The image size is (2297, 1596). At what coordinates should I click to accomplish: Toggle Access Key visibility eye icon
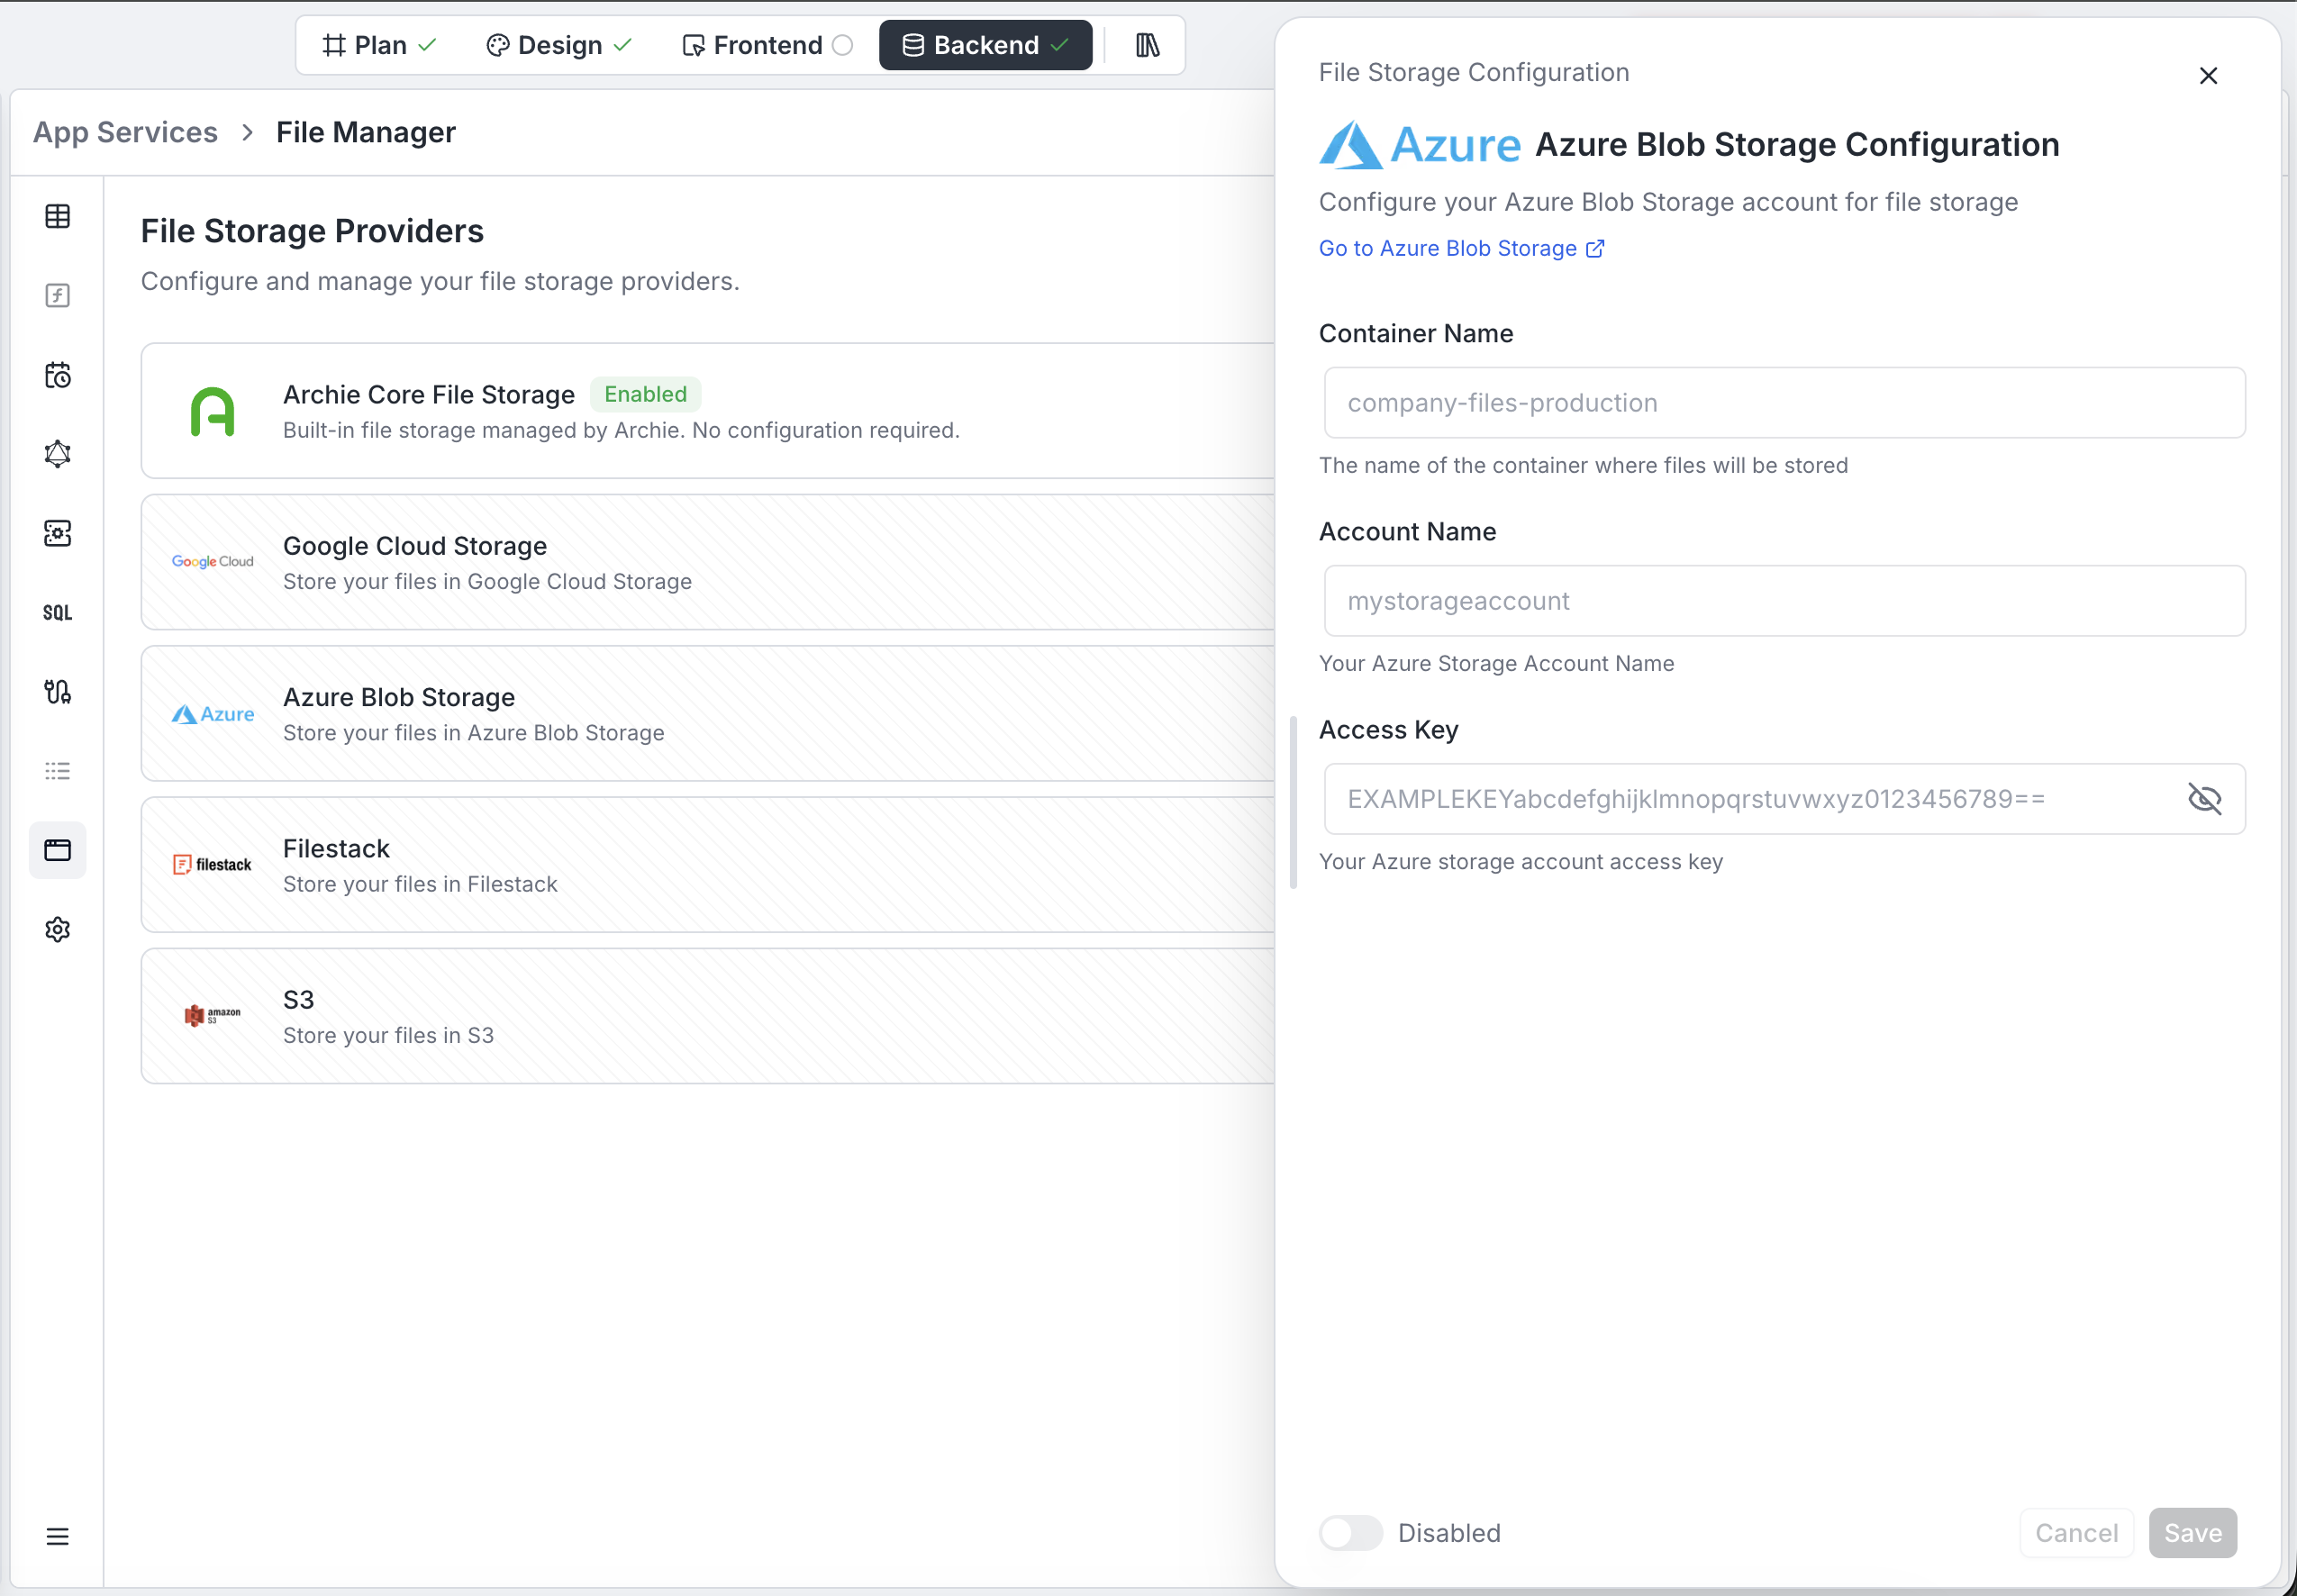pos(2204,799)
